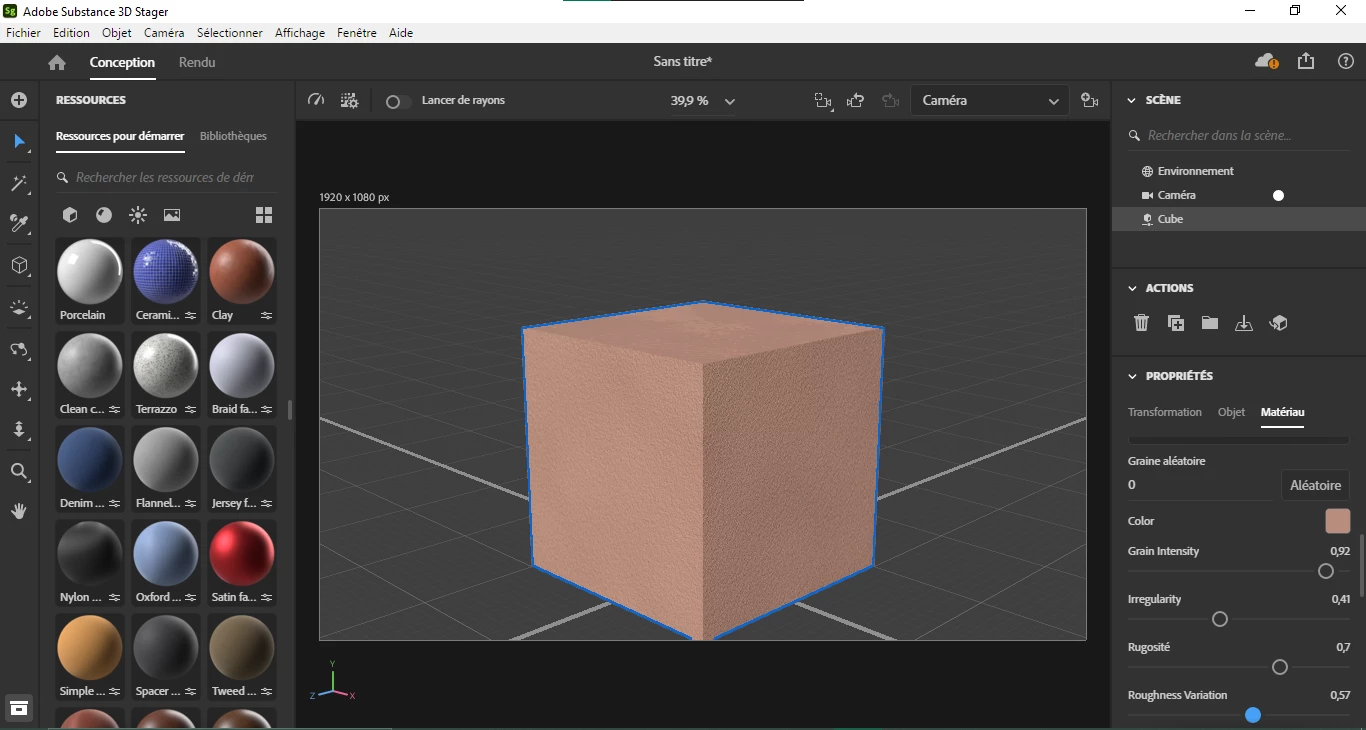Select the Dolly tool
Image resolution: width=1366 pixels, height=730 pixels.
click(19, 430)
